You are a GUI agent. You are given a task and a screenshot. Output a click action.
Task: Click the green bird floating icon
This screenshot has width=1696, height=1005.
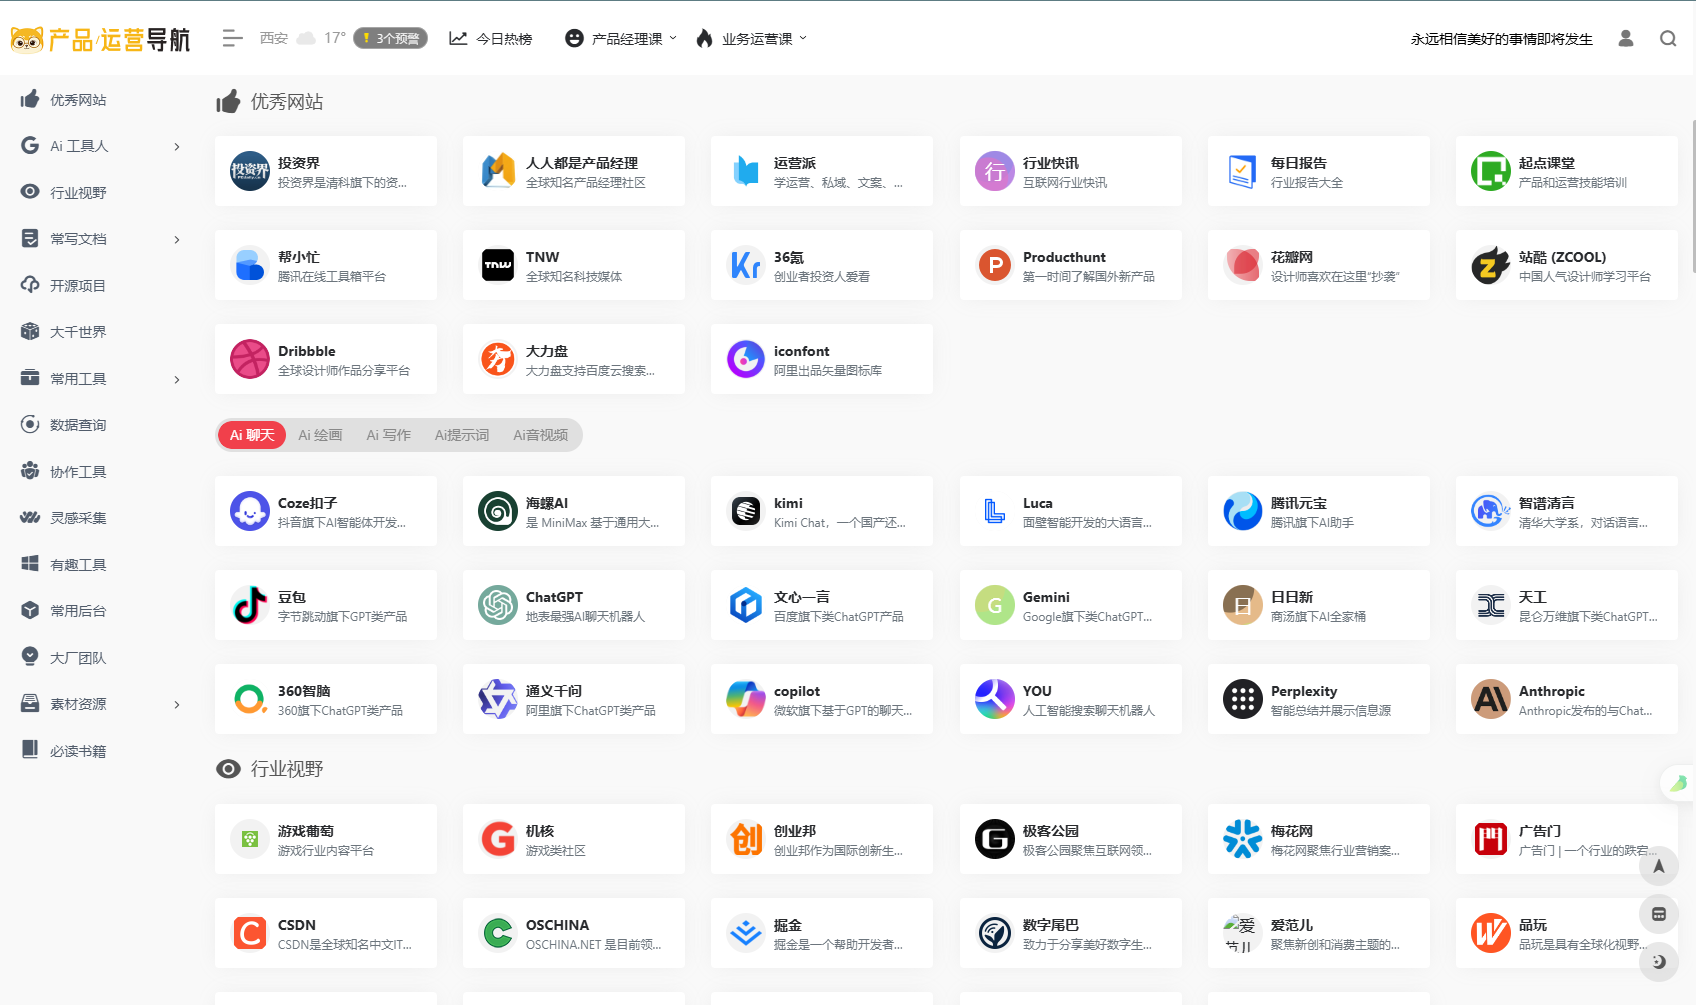pos(1677,783)
